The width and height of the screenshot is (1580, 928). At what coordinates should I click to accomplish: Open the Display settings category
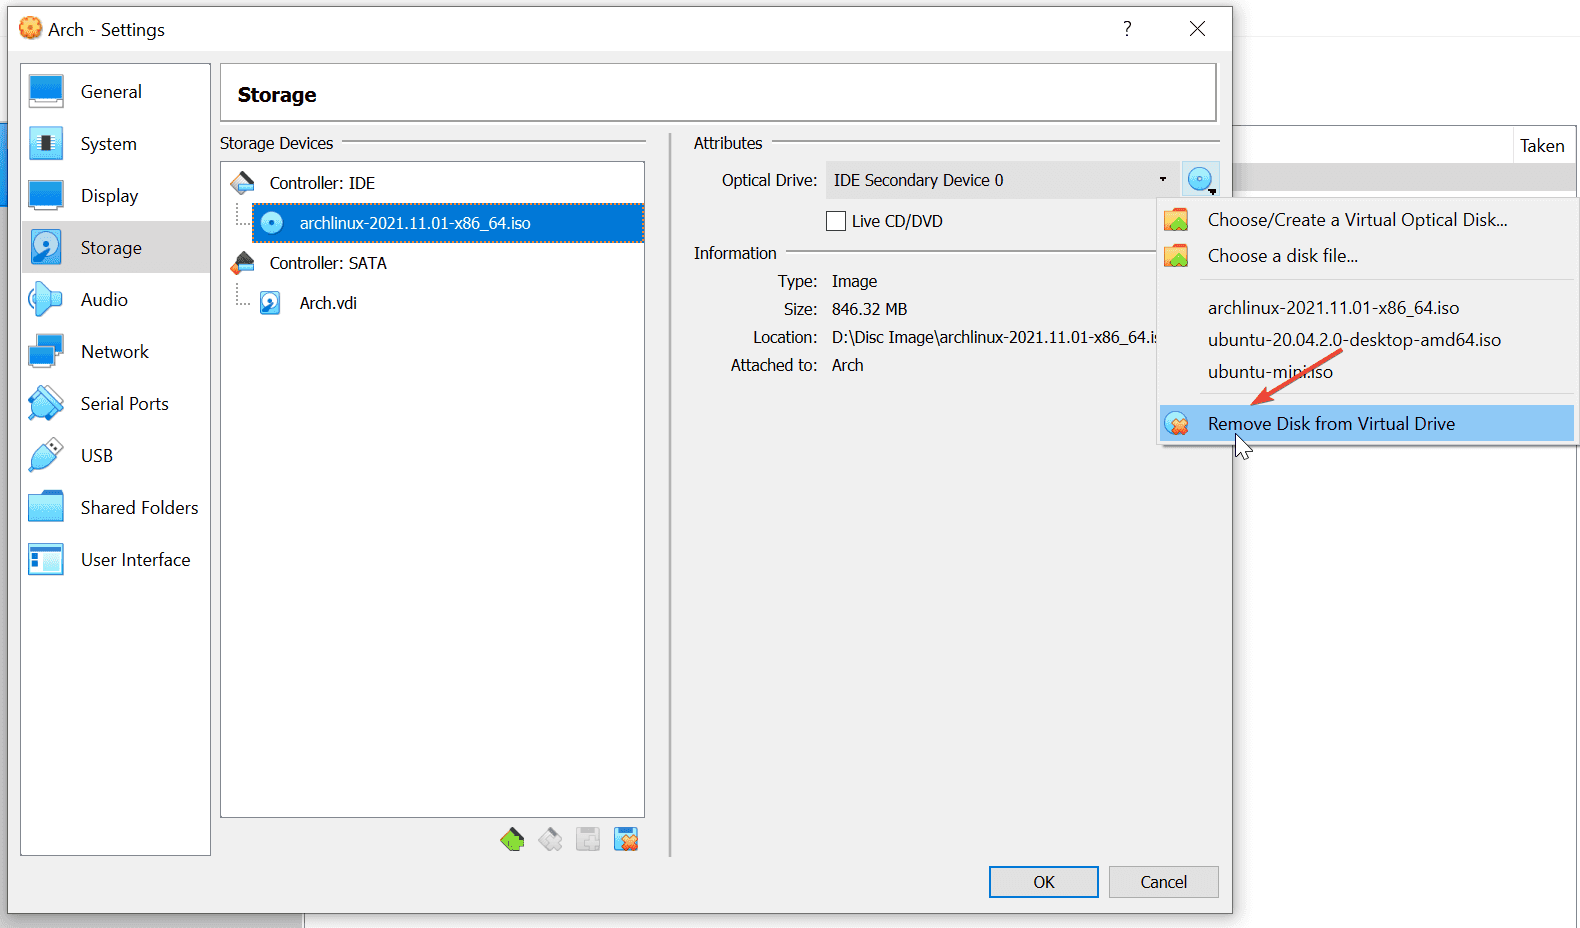pyautogui.click(x=116, y=195)
